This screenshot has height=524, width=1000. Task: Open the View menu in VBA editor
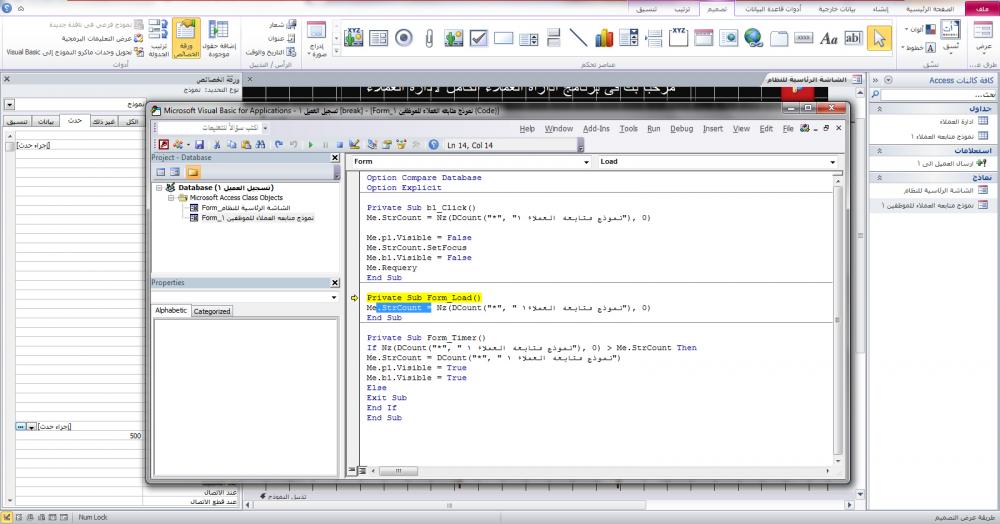click(x=741, y=129)
